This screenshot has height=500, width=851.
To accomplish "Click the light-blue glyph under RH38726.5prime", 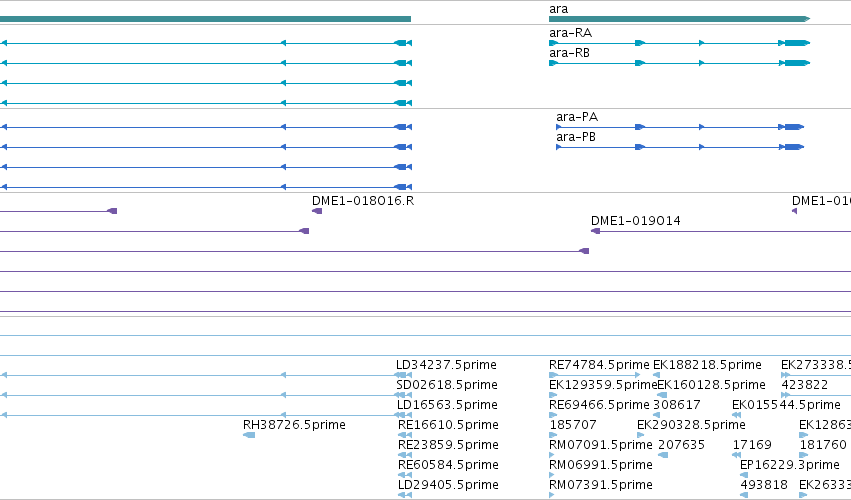I will pyautogui.click(x=249, y=435).
